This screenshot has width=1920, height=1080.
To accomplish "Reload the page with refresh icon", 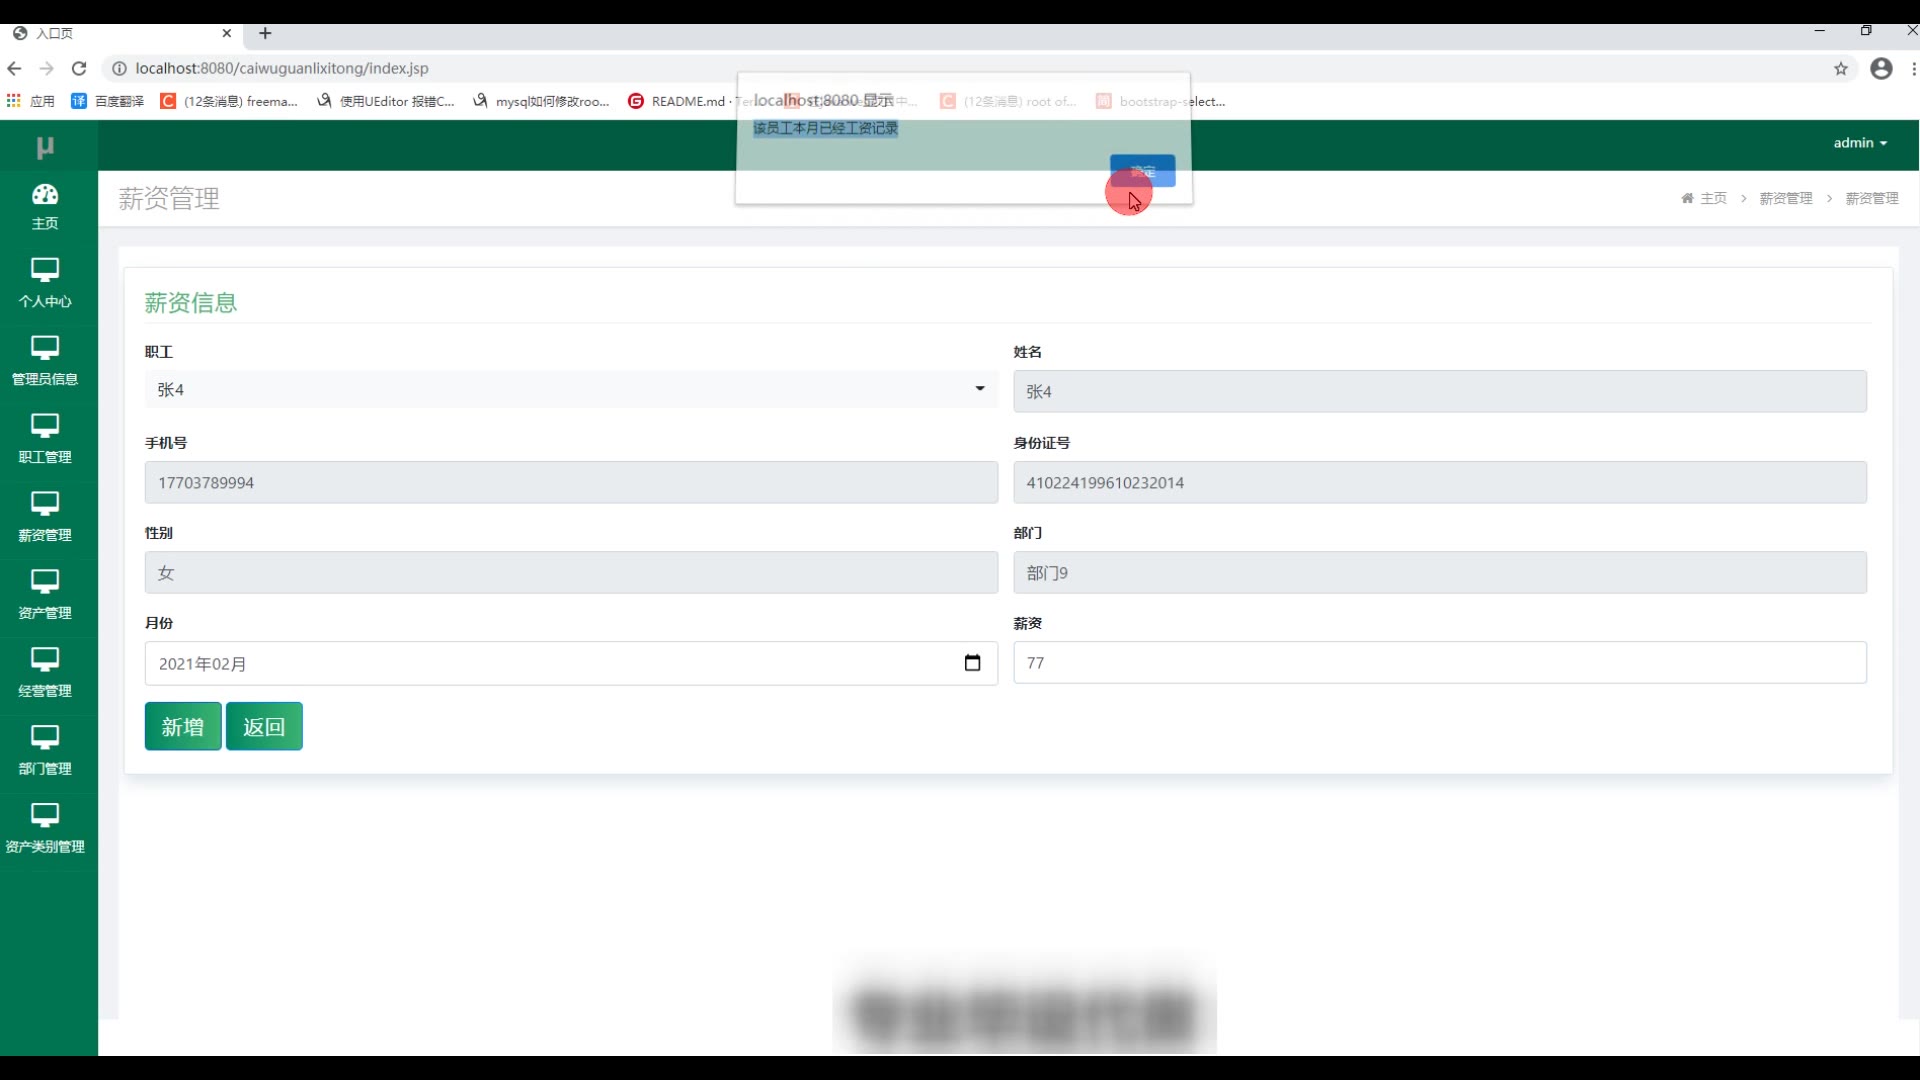I will [x=79, y=68].
